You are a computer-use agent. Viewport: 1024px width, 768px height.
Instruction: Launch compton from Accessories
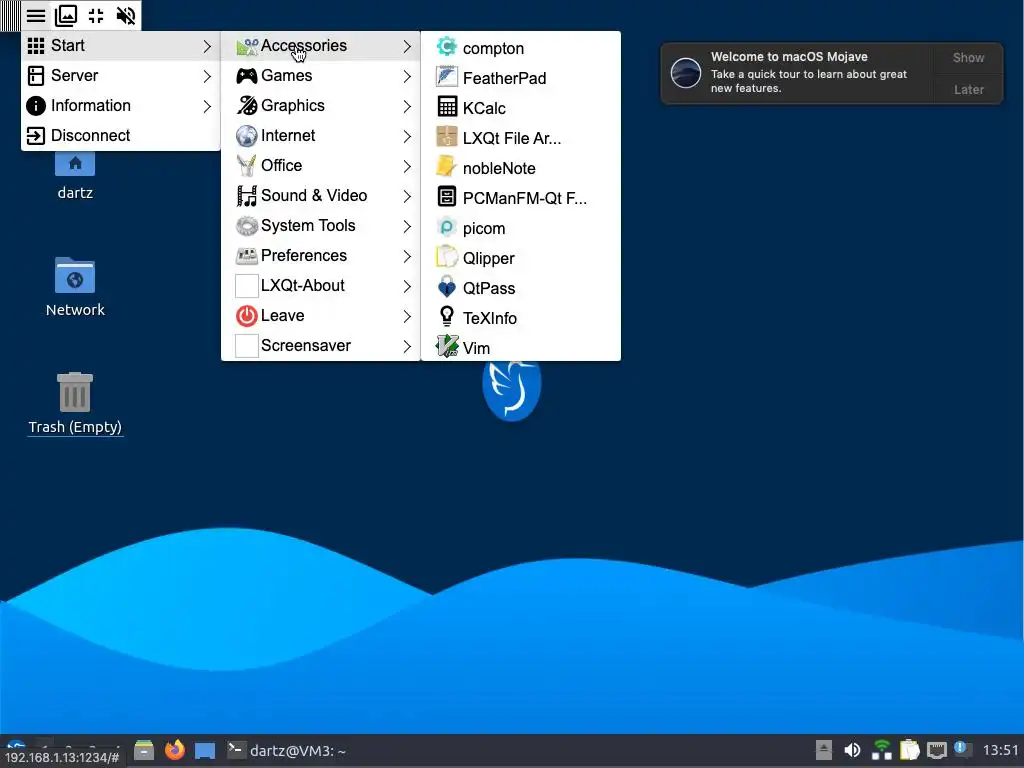520,48
